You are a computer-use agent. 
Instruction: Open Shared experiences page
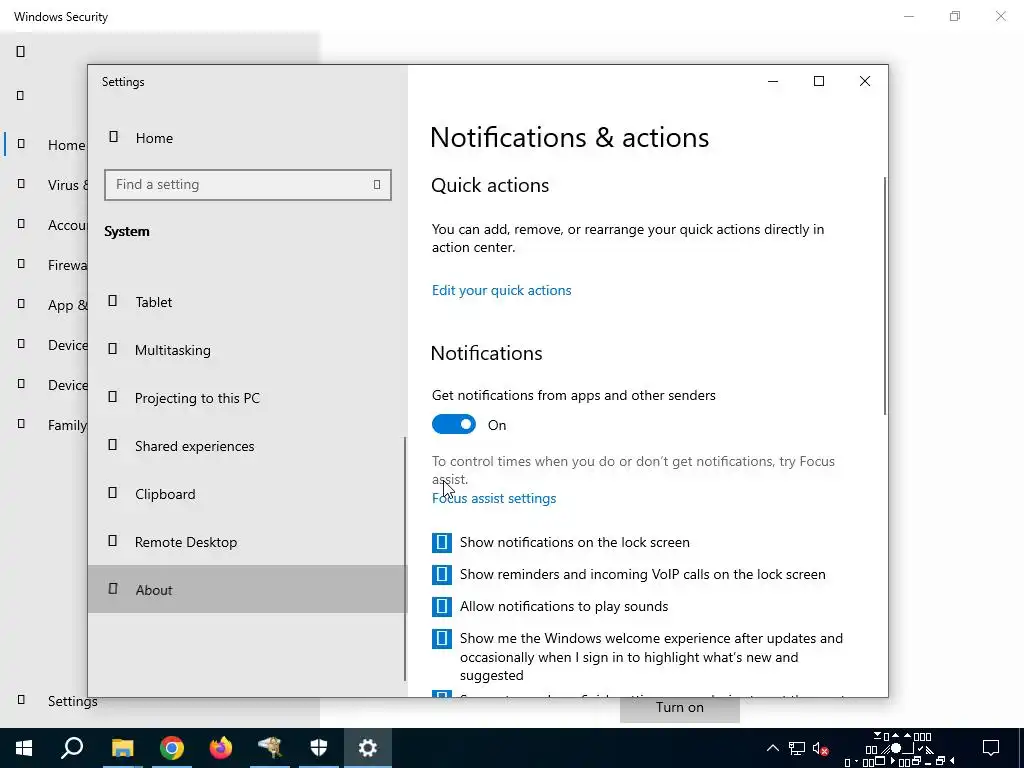247,446
